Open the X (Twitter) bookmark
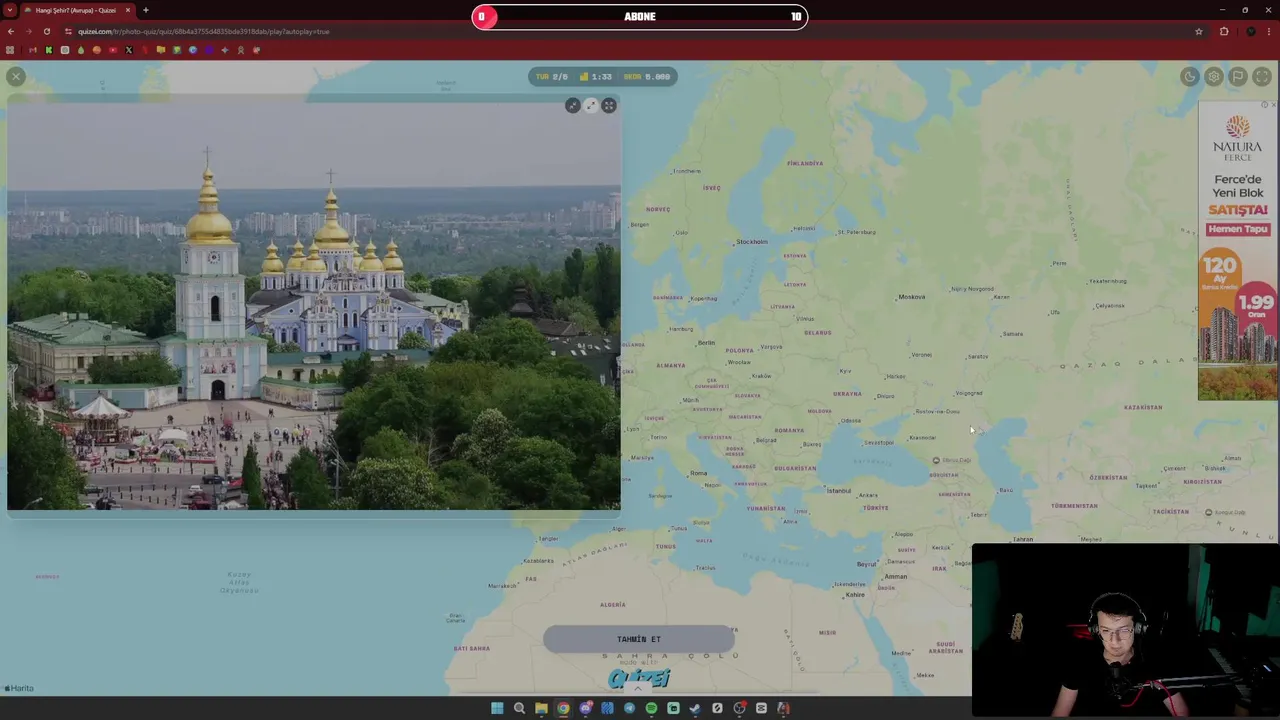This screenshot has width=1280, height=720. pyautogui.click(x=128, y=50)
